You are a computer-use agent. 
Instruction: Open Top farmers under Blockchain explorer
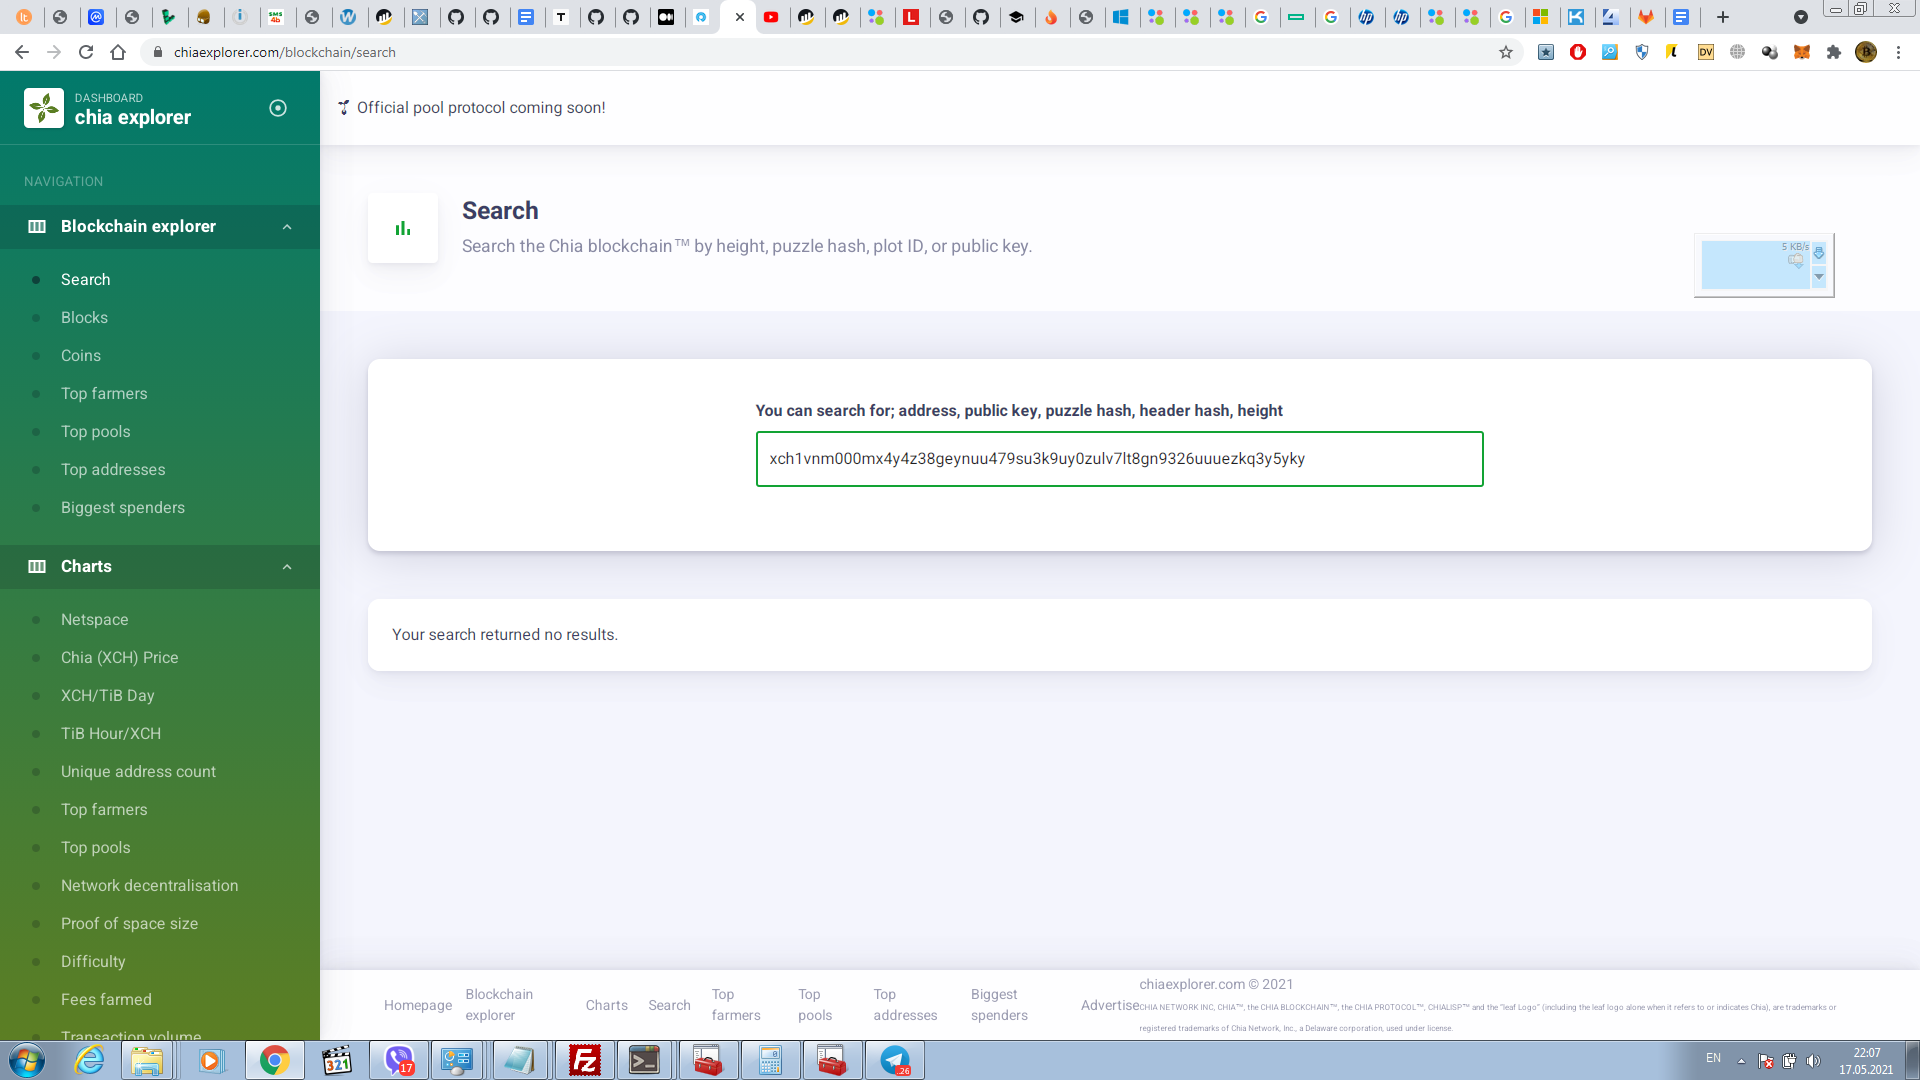(x=104, y=393)
